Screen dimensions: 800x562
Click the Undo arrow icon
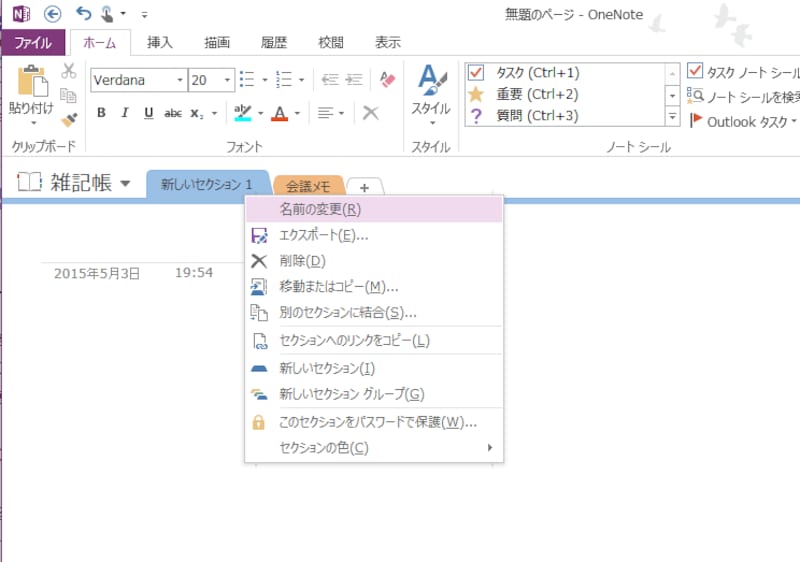click(x=83, y=14)
